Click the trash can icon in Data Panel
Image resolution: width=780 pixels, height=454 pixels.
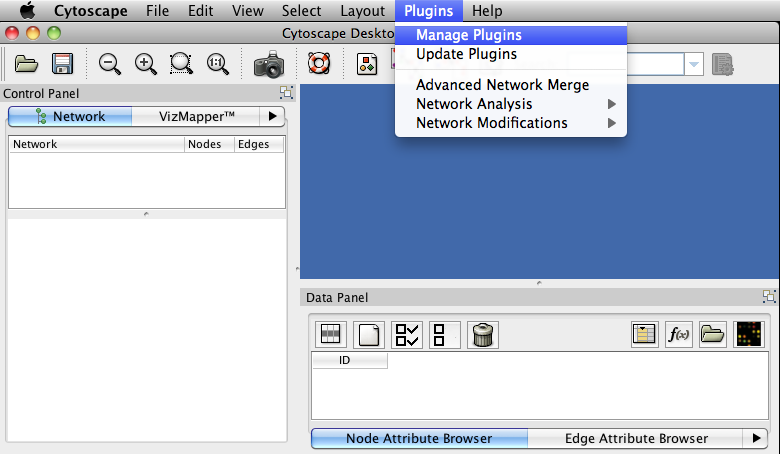pyautogui.click(x=483, y=335)
